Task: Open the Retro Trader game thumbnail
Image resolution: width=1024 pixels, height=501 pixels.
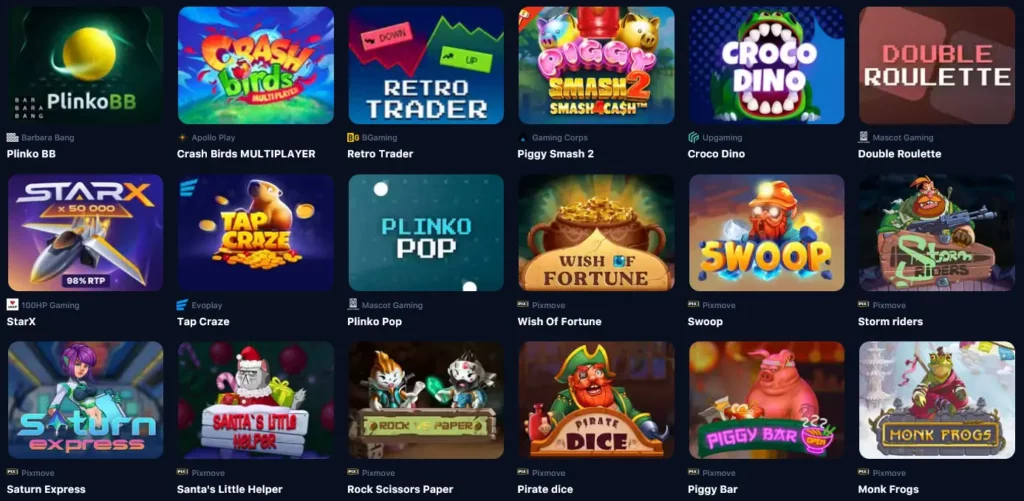Action: pos(426,65)
